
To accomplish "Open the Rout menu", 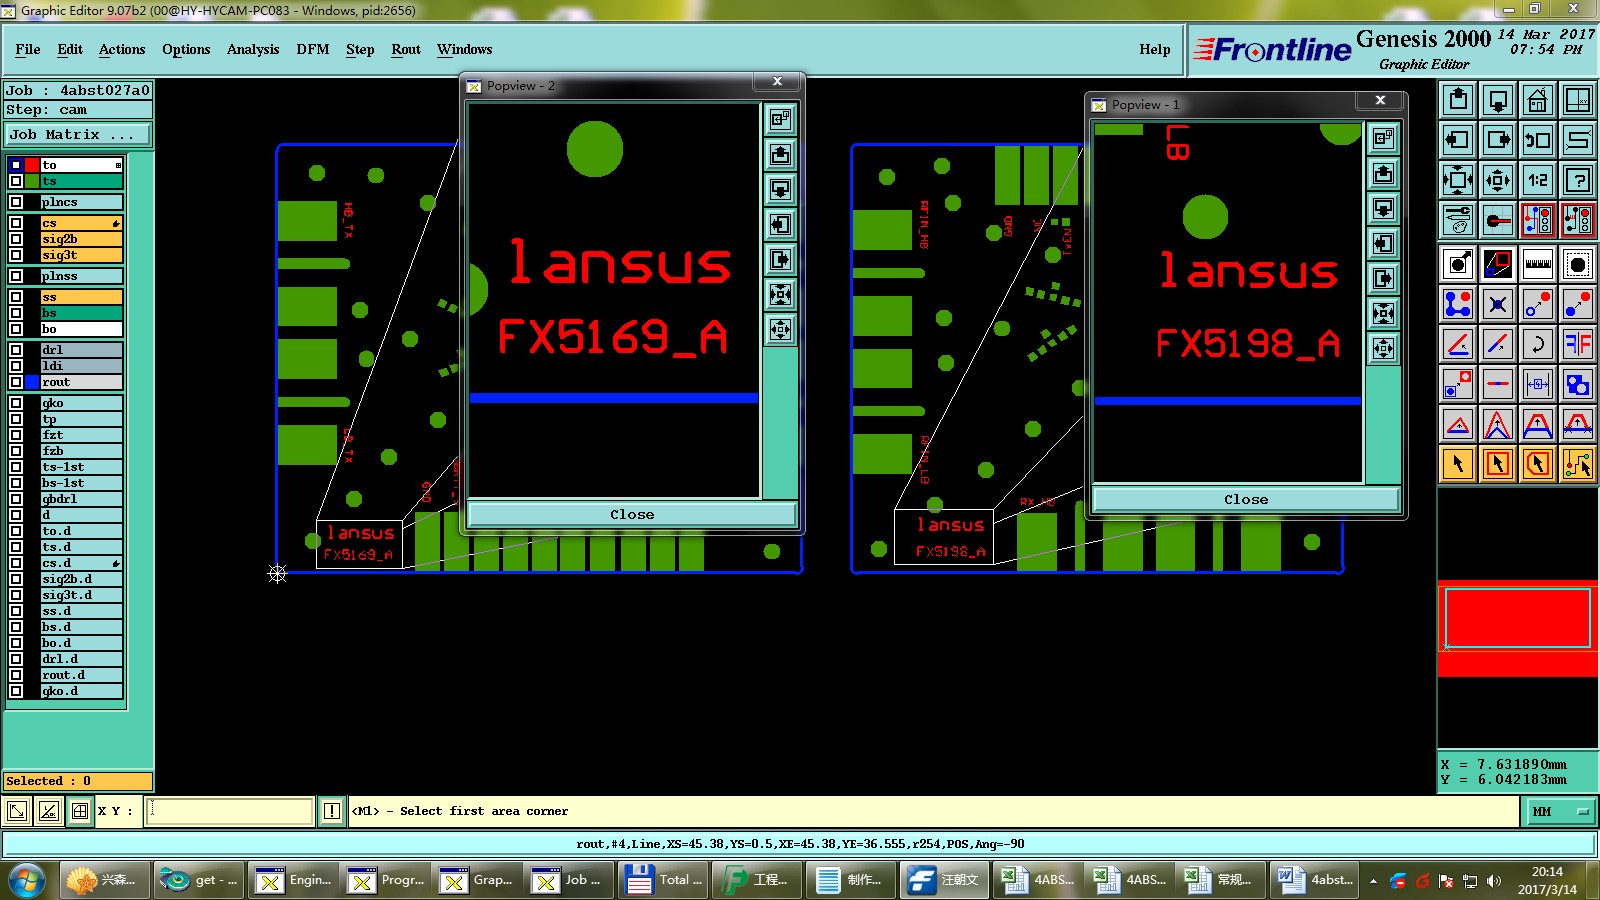I will click(406, 49).
